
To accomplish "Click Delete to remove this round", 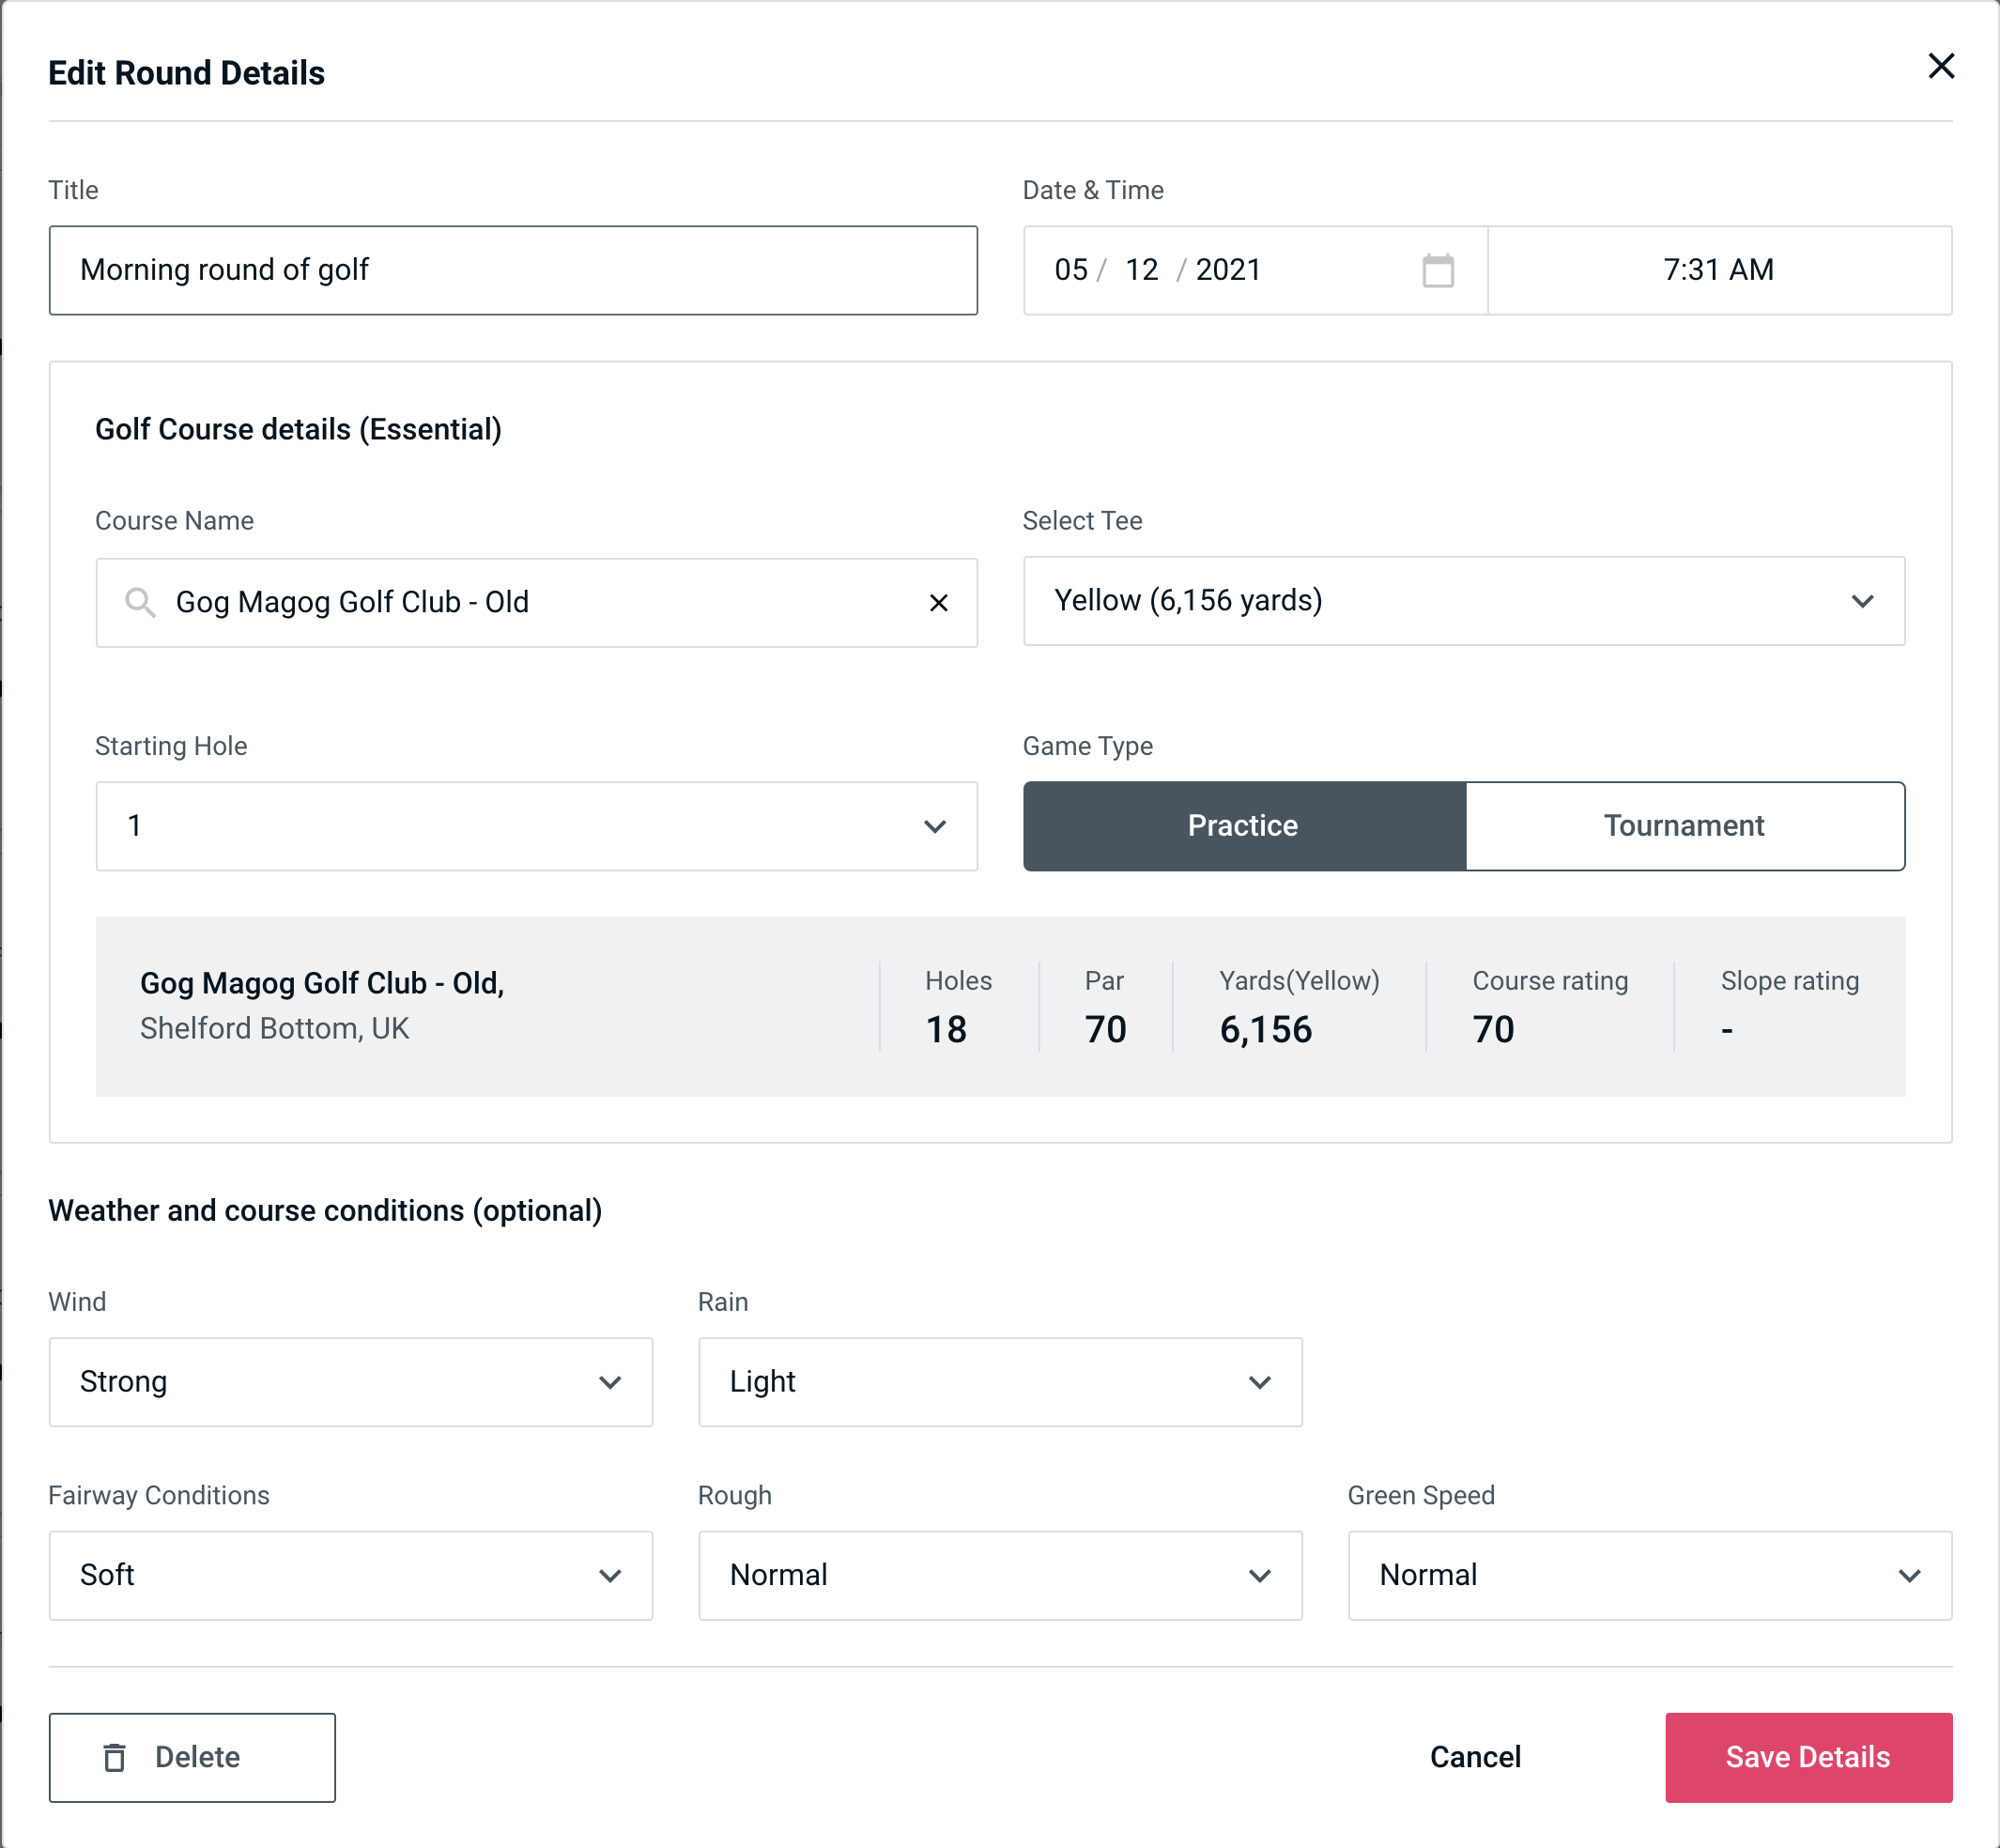I will point(192,1758).
